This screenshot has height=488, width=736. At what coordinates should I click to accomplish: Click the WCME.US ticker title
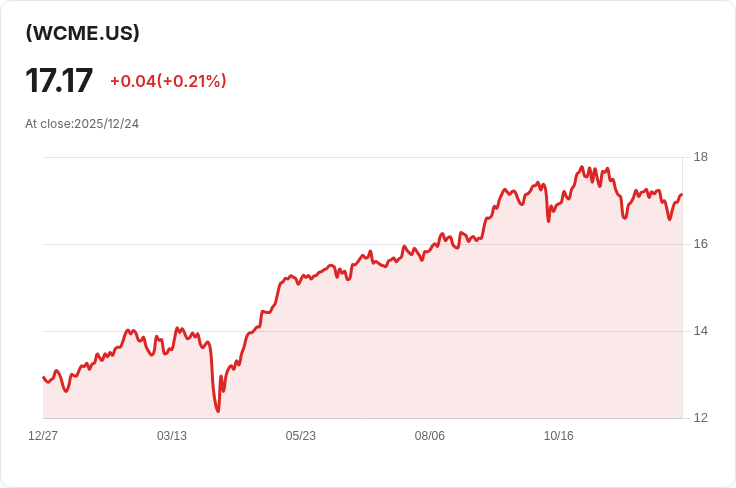pos(83,33)
